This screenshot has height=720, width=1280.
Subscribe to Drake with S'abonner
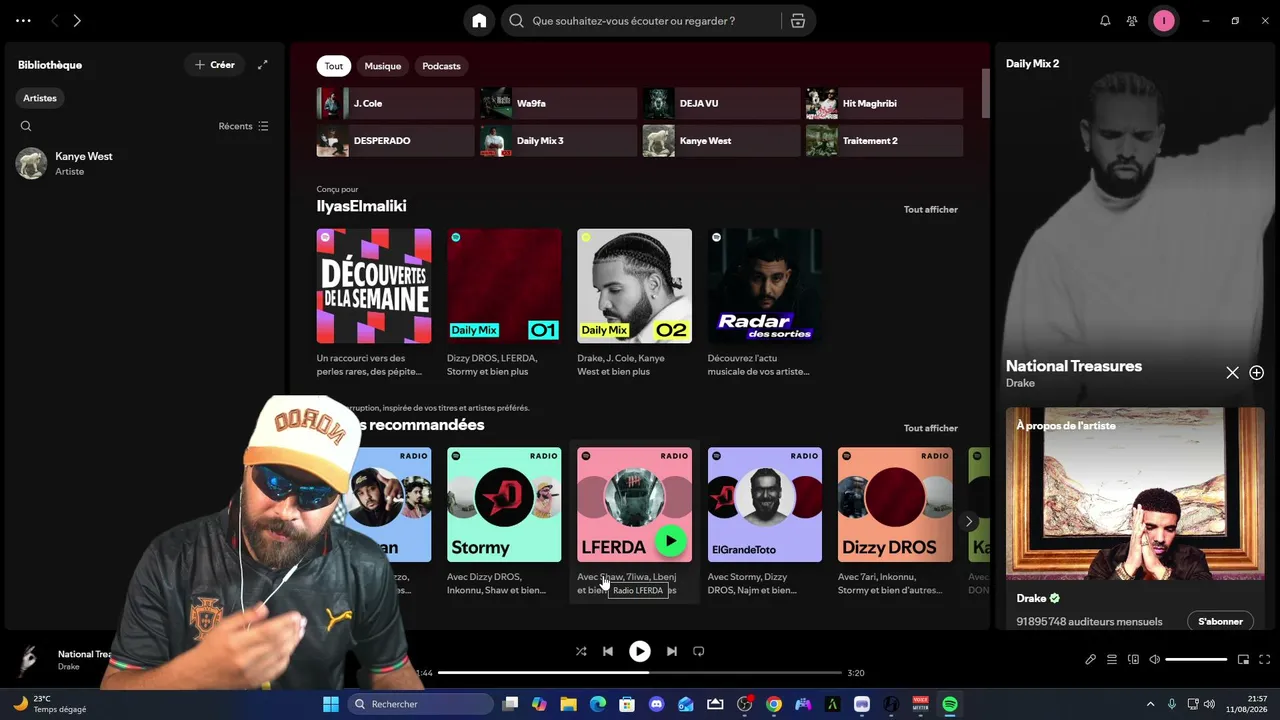point(1220,621)
